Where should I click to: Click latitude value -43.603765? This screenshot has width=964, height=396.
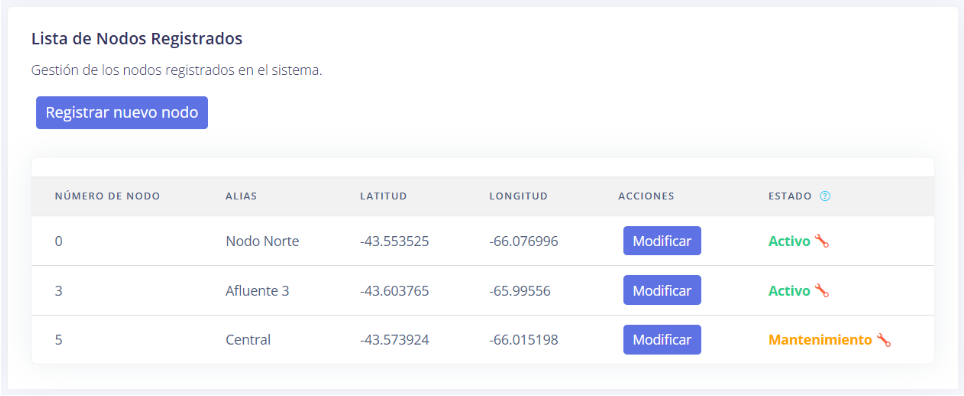[394, 290]
